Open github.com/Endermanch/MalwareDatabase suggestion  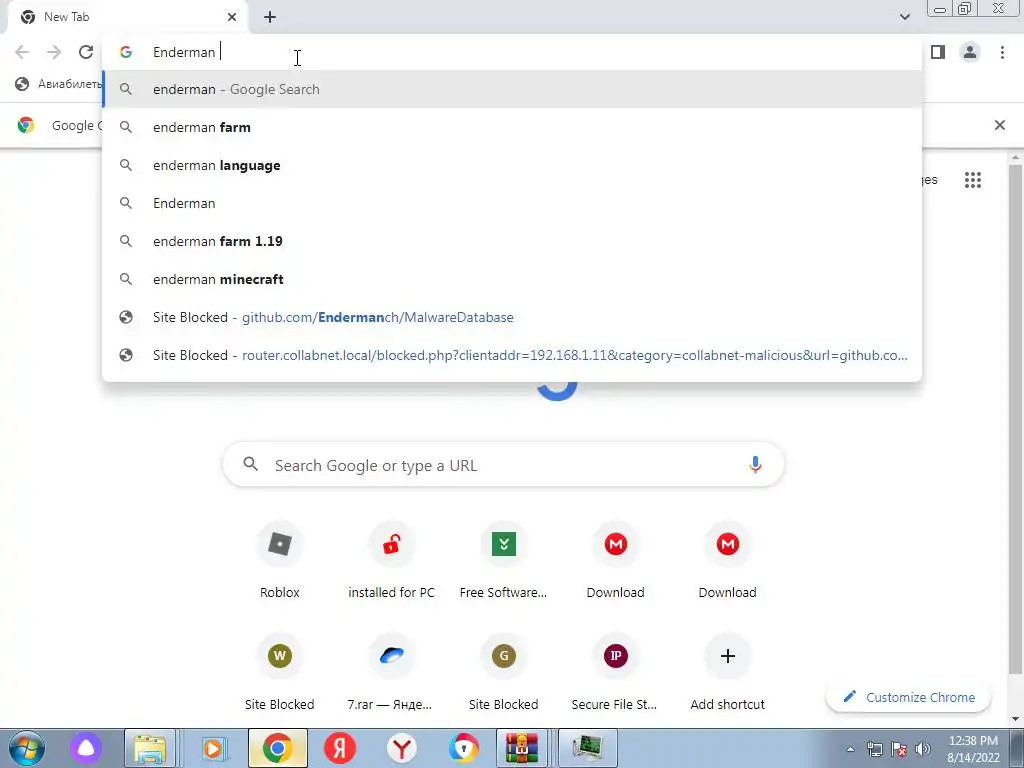coord(512,317)
